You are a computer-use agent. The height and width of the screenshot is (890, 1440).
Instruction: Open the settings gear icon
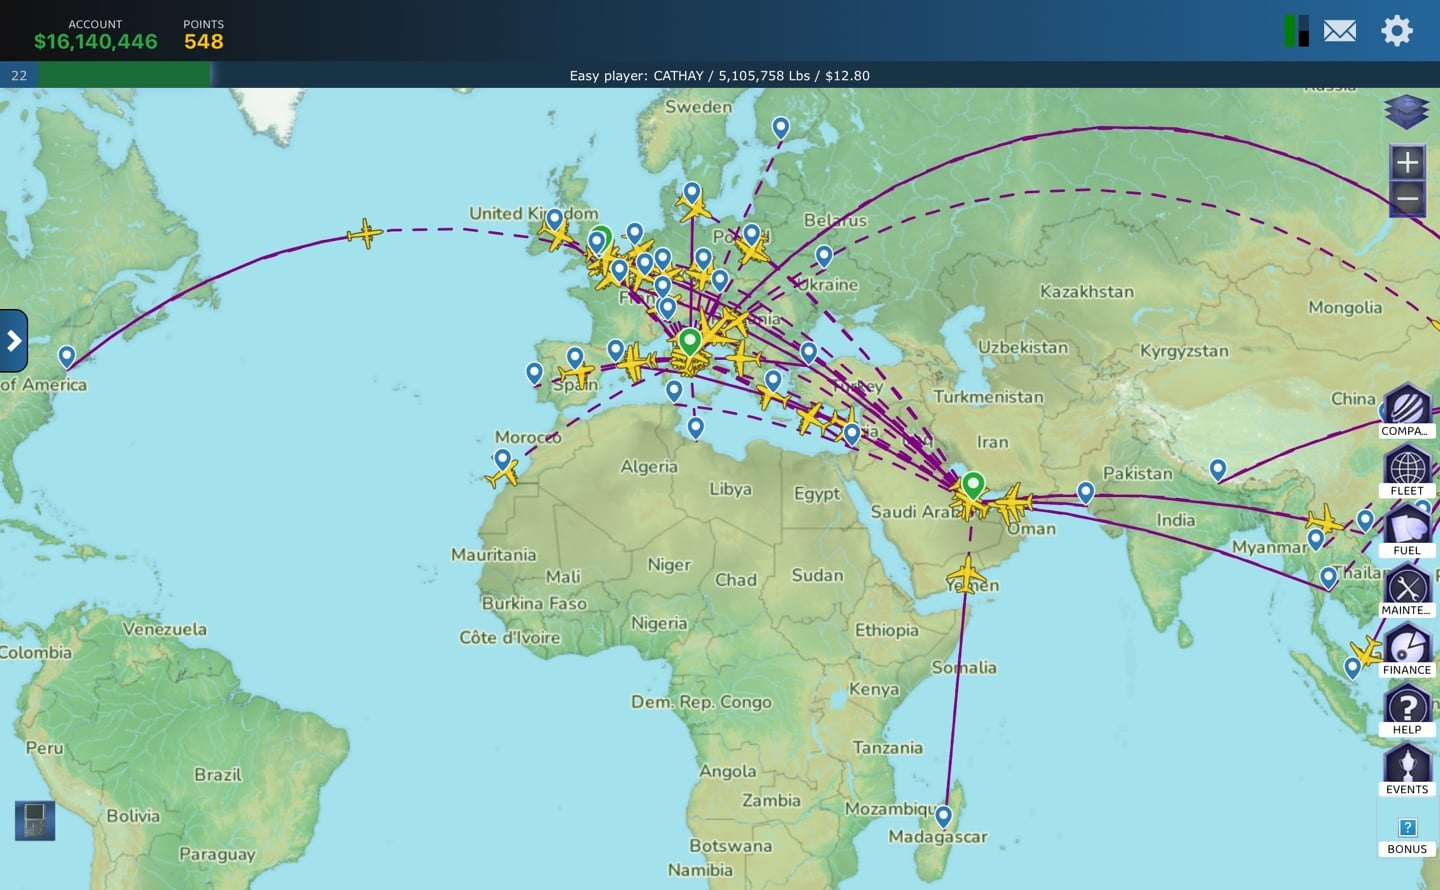coord(1397,31)
